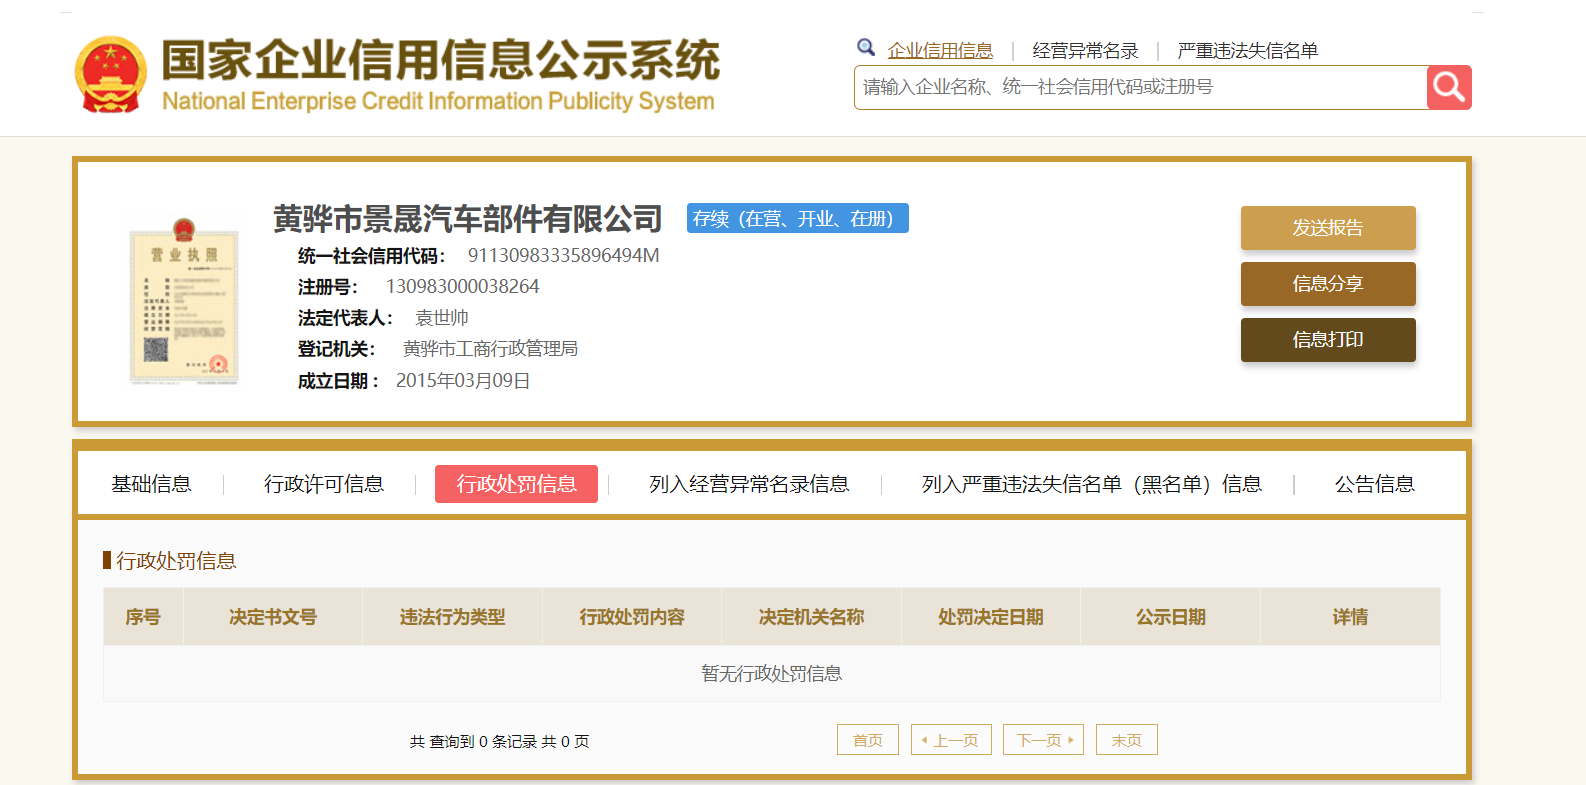Select the 严重违法失信名单 search category

[1247, 51]
